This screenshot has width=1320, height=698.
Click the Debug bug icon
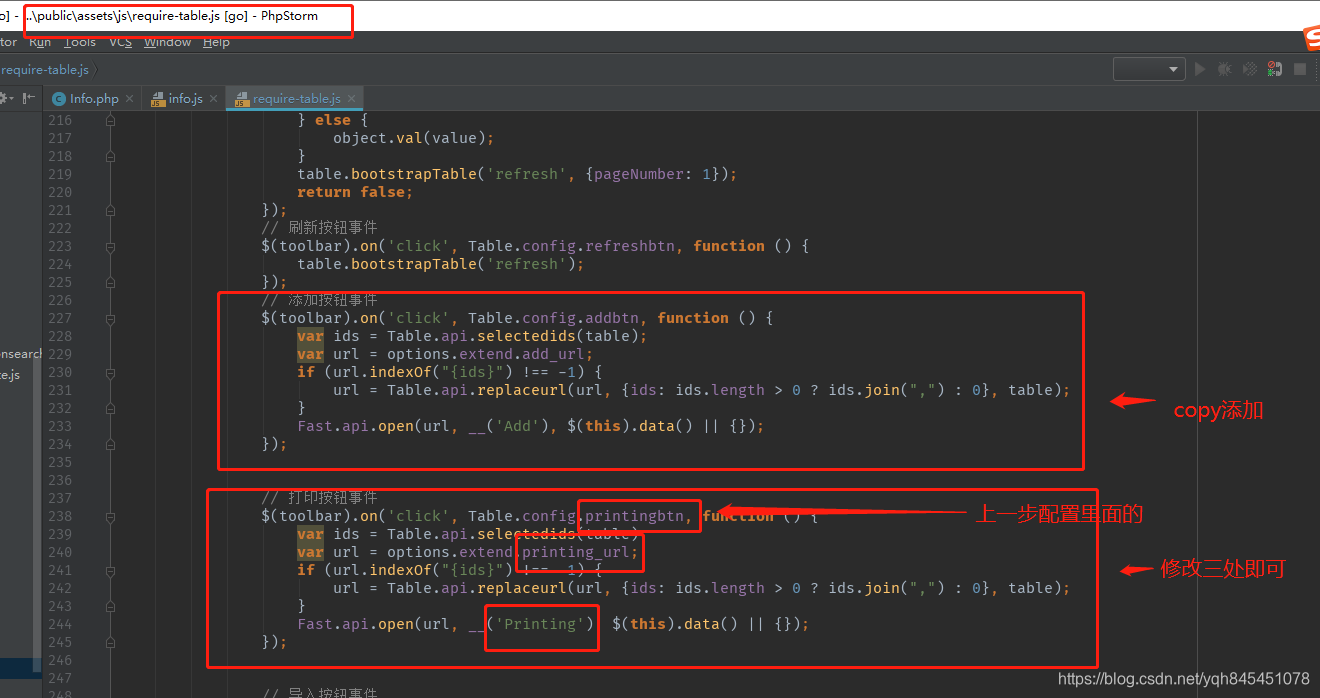tap(1225, 69)
